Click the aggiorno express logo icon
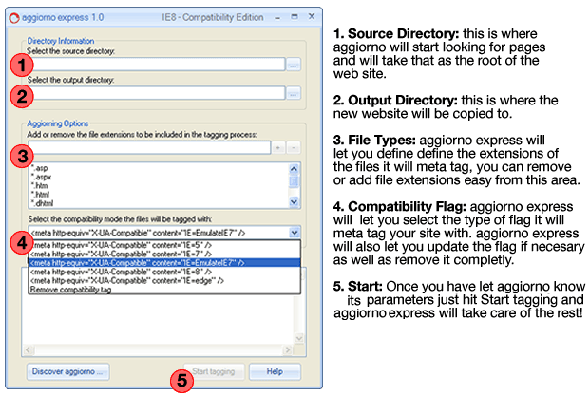 14,18
